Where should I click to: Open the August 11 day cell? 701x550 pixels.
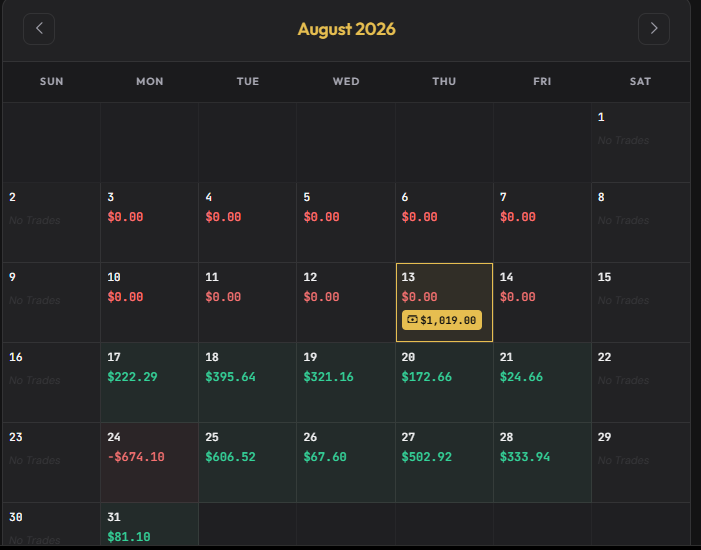click(248, 303)
